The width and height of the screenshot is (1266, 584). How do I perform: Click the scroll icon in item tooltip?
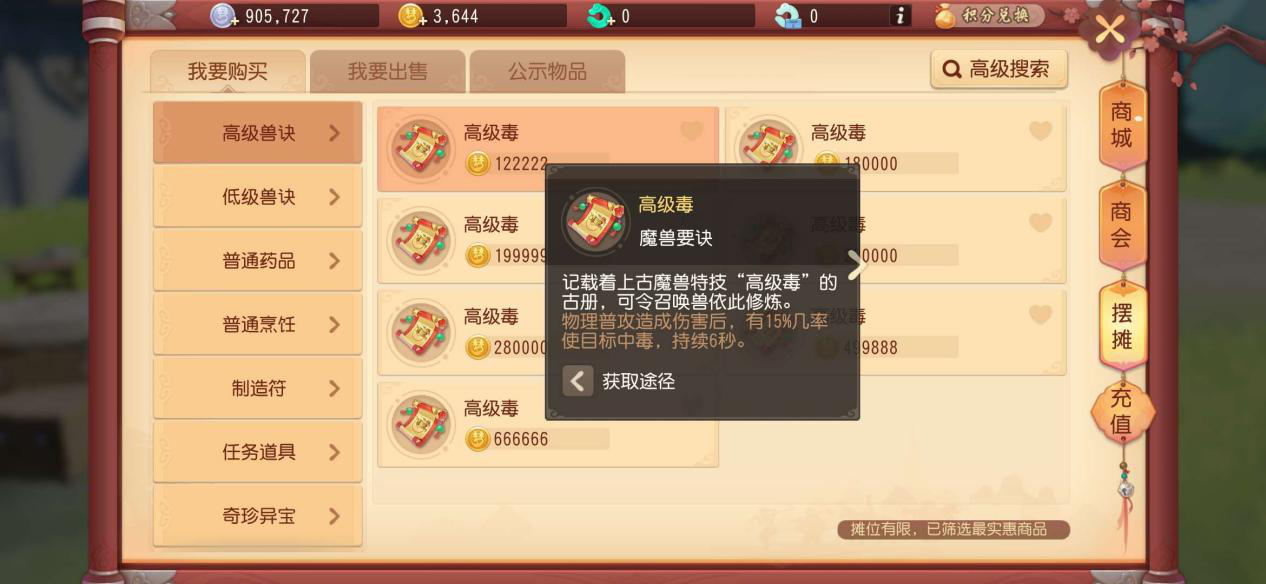595,220
